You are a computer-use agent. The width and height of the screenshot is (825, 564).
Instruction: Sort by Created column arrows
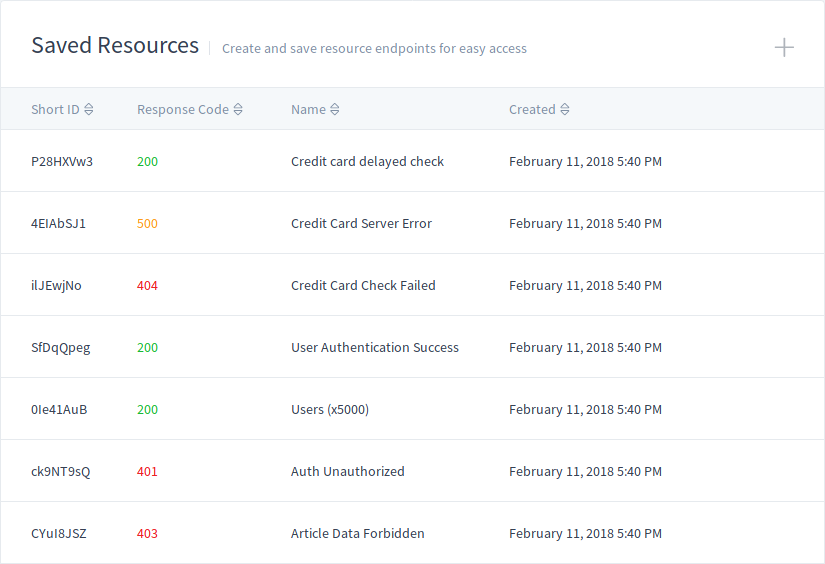point(565,109)
